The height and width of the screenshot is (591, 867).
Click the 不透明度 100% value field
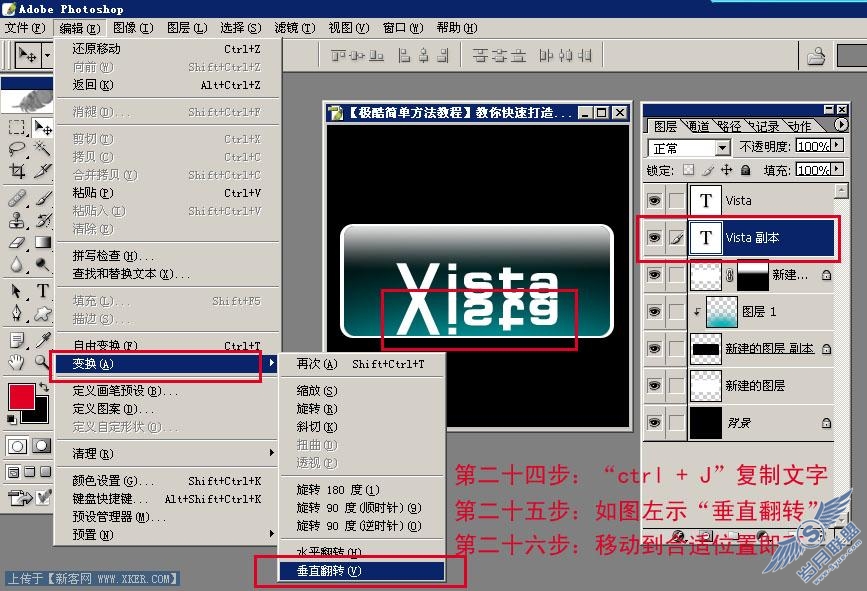(813, 145)
